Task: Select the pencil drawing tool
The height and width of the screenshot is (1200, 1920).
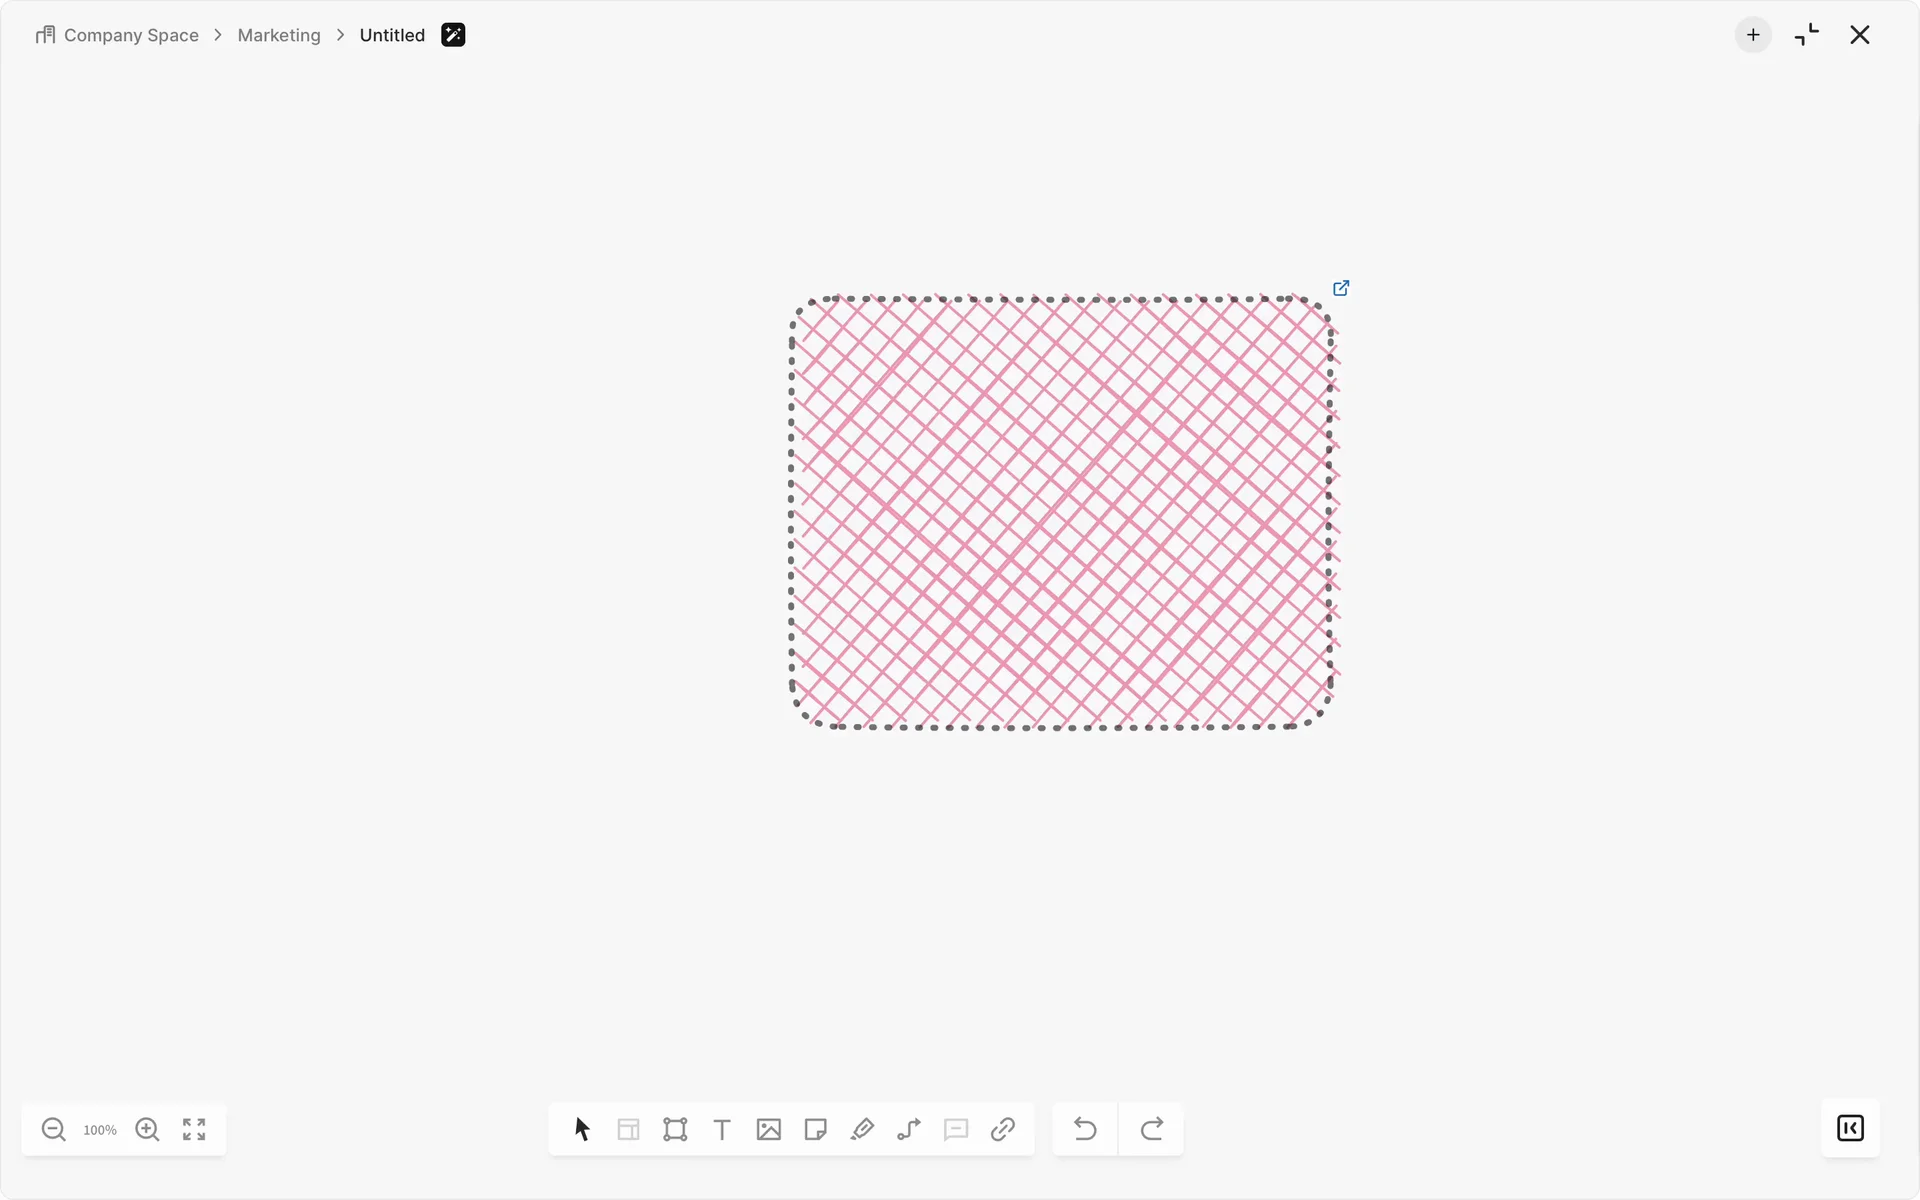Action: 862,1129
